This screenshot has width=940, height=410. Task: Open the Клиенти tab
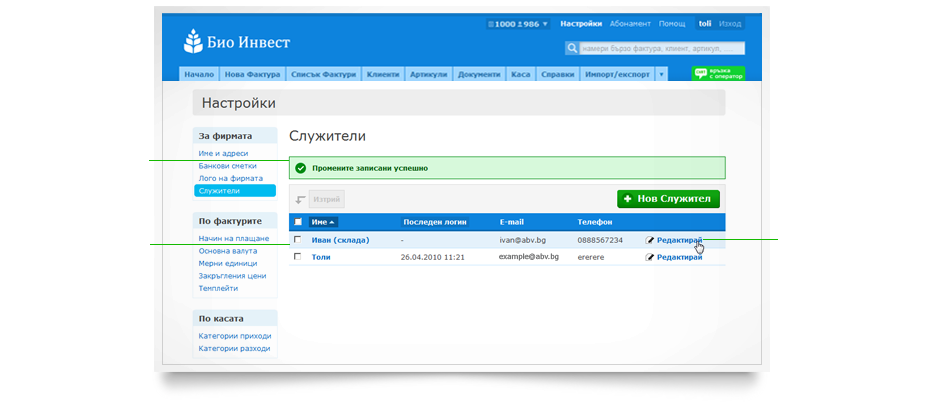coord(384,74)
